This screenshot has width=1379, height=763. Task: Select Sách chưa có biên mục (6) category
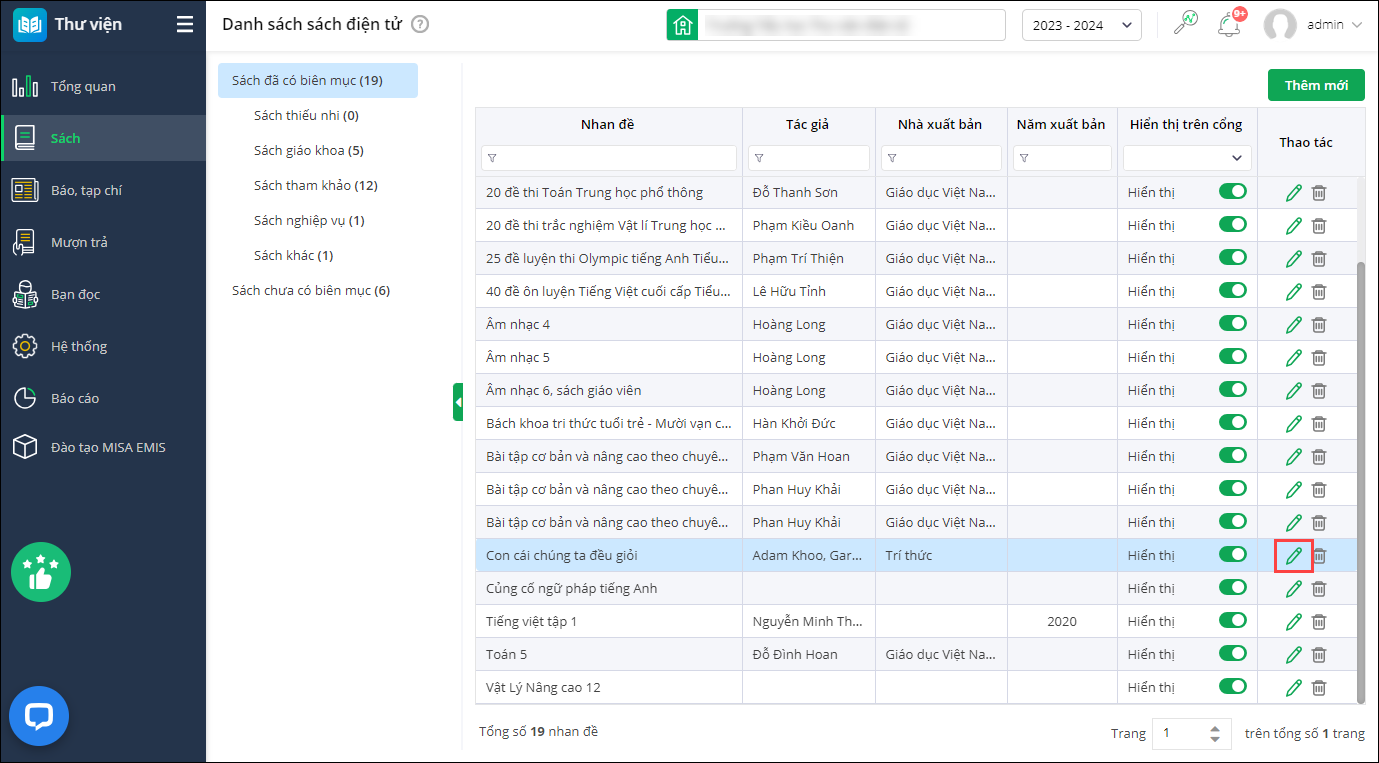[x=311, y=290]
